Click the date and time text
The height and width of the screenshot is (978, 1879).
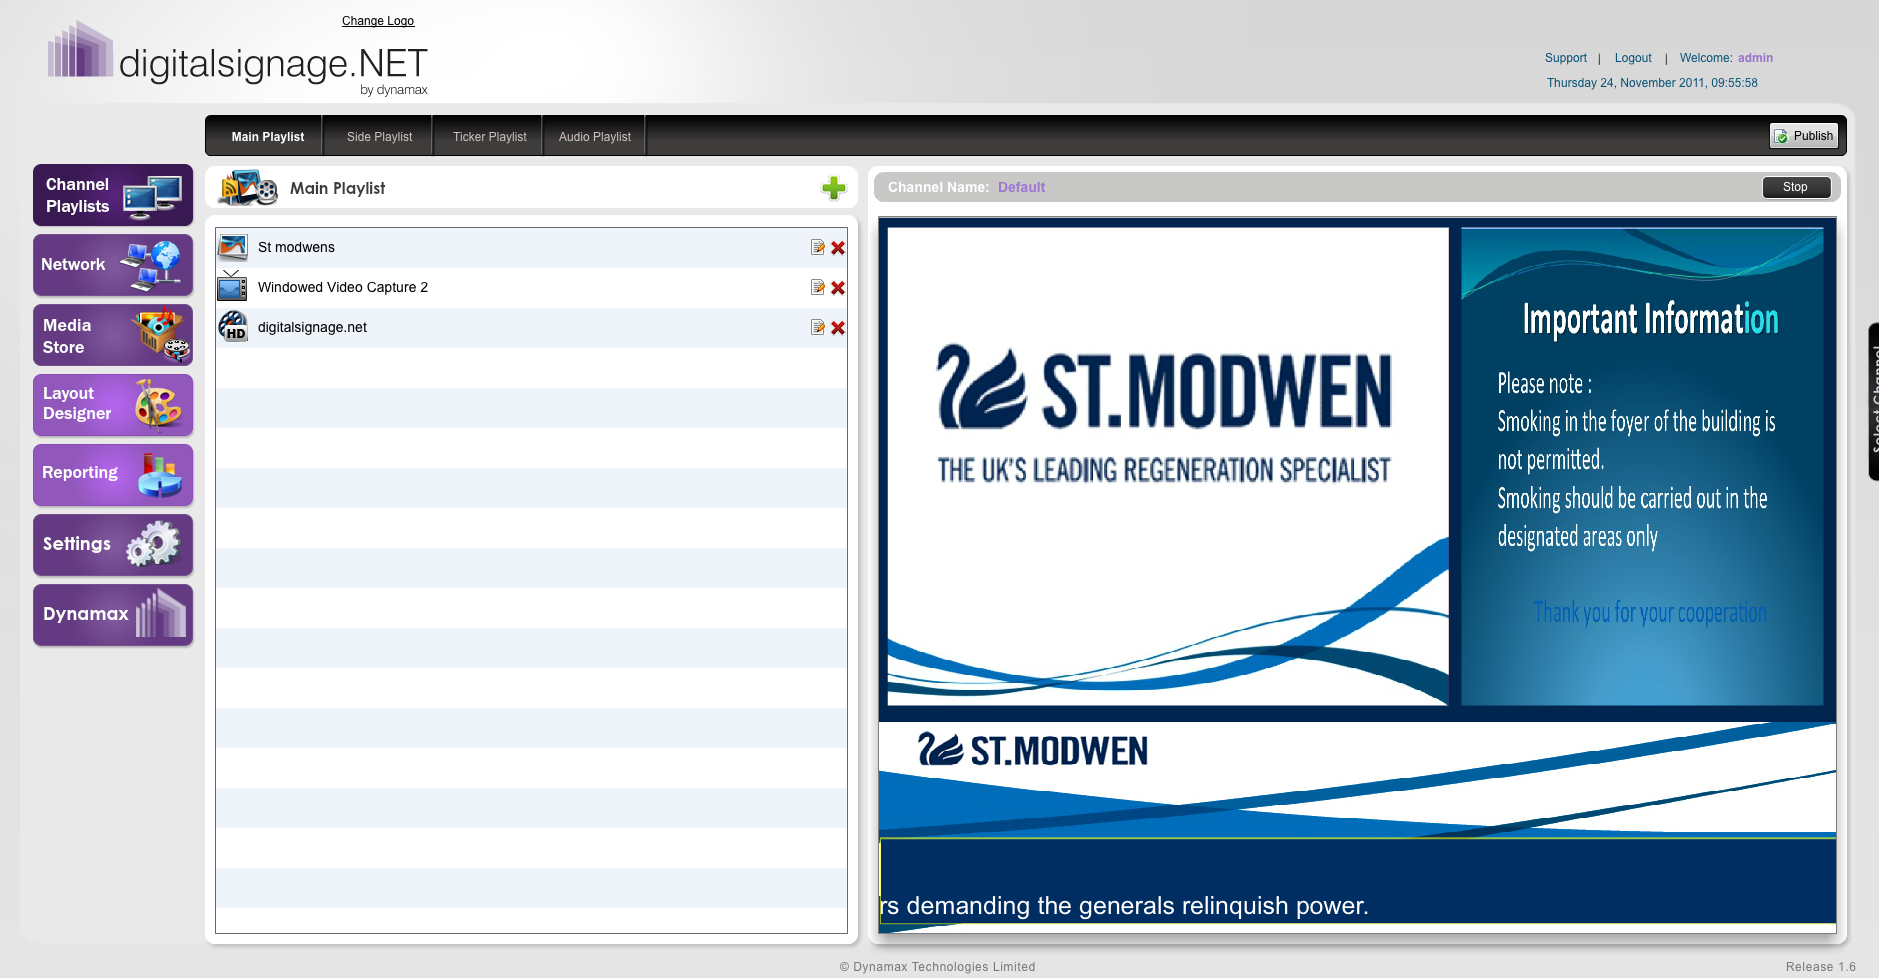(1652, 83)
